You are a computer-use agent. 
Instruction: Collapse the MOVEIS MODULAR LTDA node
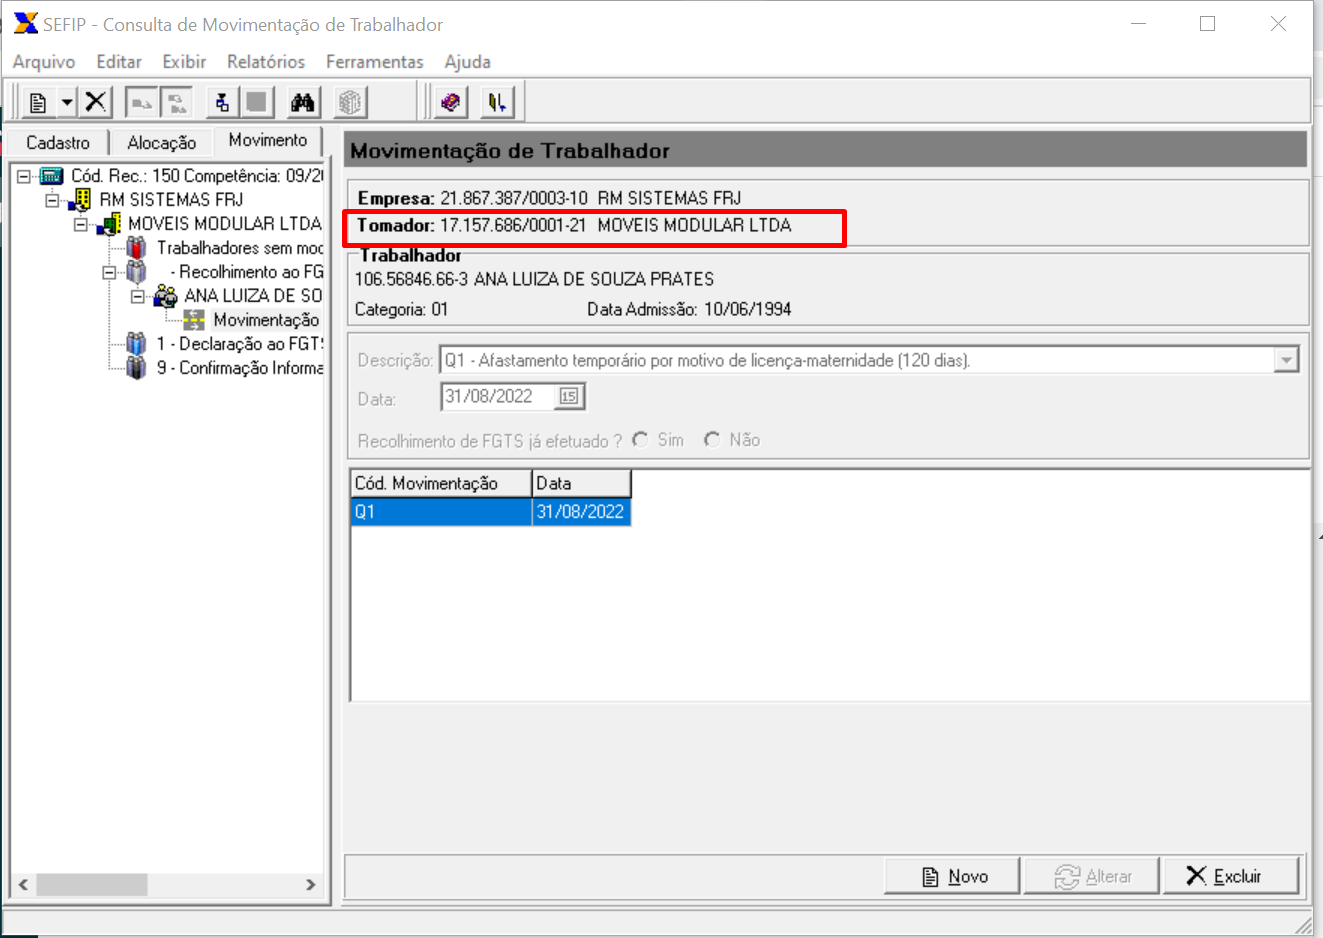[x=81, y=224]
